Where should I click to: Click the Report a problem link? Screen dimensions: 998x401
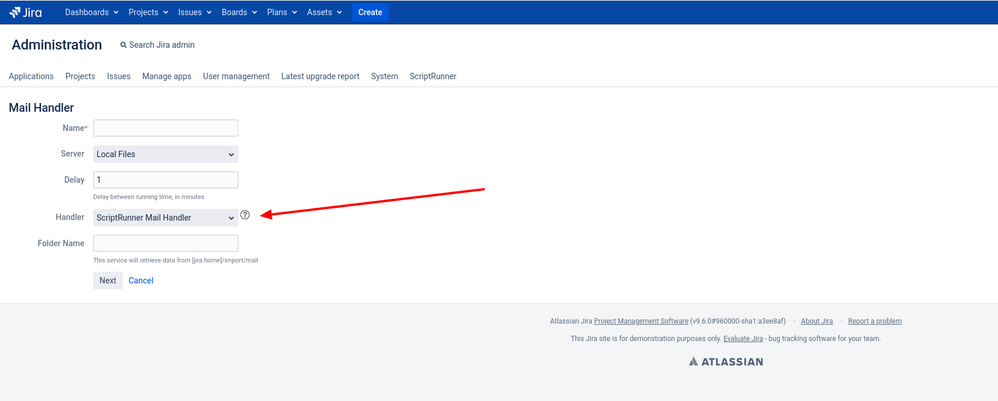click(875, 321)
